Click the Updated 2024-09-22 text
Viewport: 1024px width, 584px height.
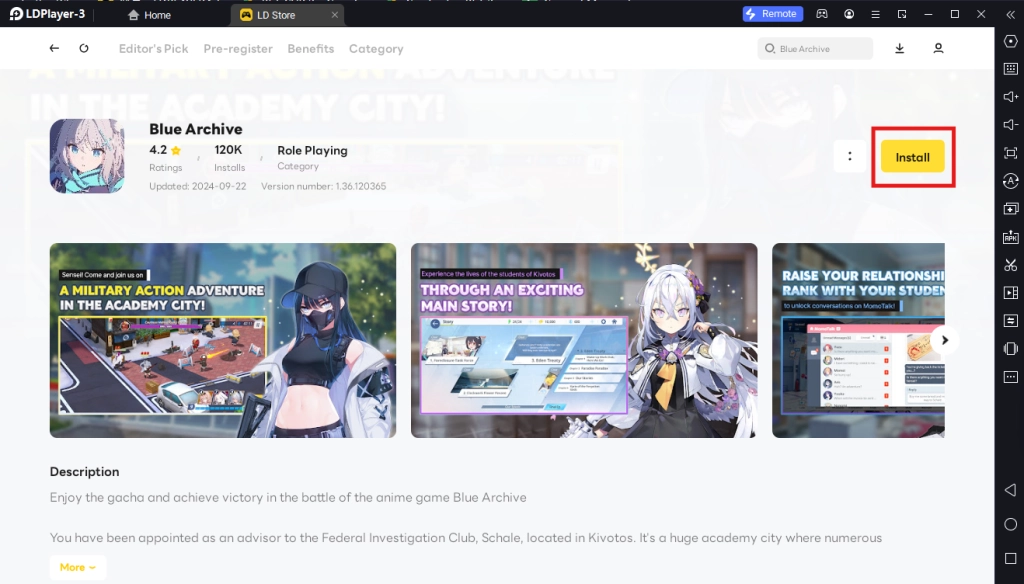[x=197, y=186]
